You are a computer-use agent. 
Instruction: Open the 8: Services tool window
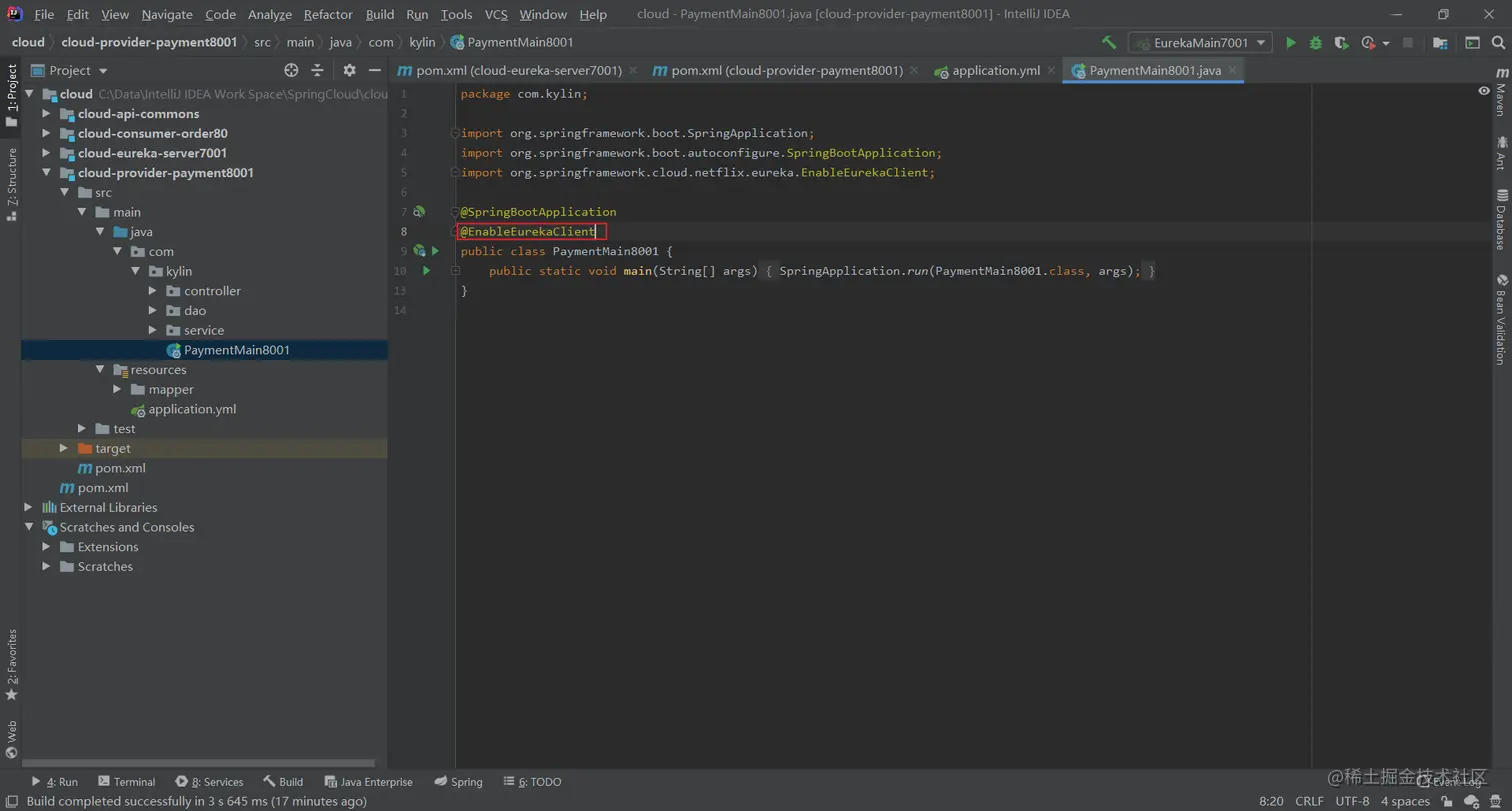tap(210, 782)
